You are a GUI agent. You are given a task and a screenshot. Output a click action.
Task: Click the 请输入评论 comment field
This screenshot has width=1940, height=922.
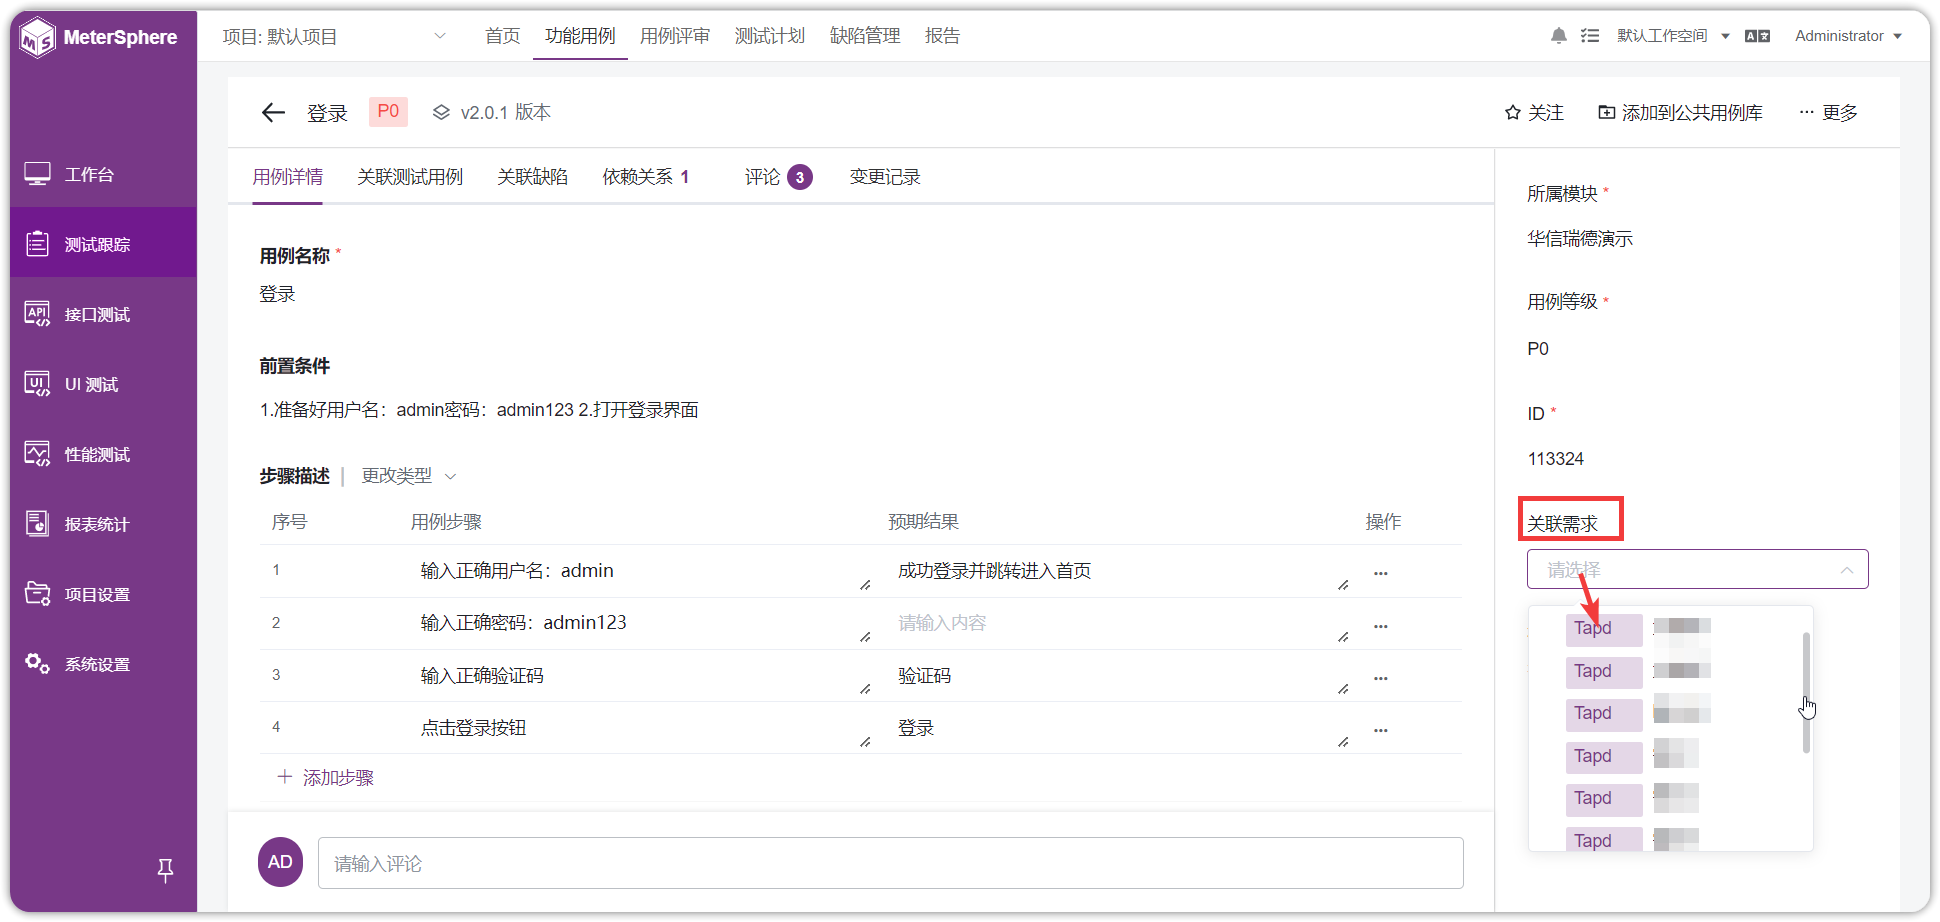(891, 863)
